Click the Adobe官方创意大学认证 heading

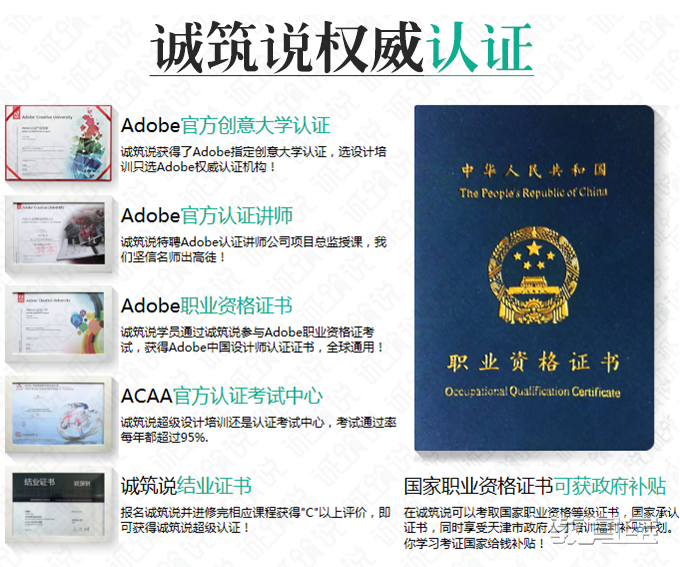tap(226, 125)
